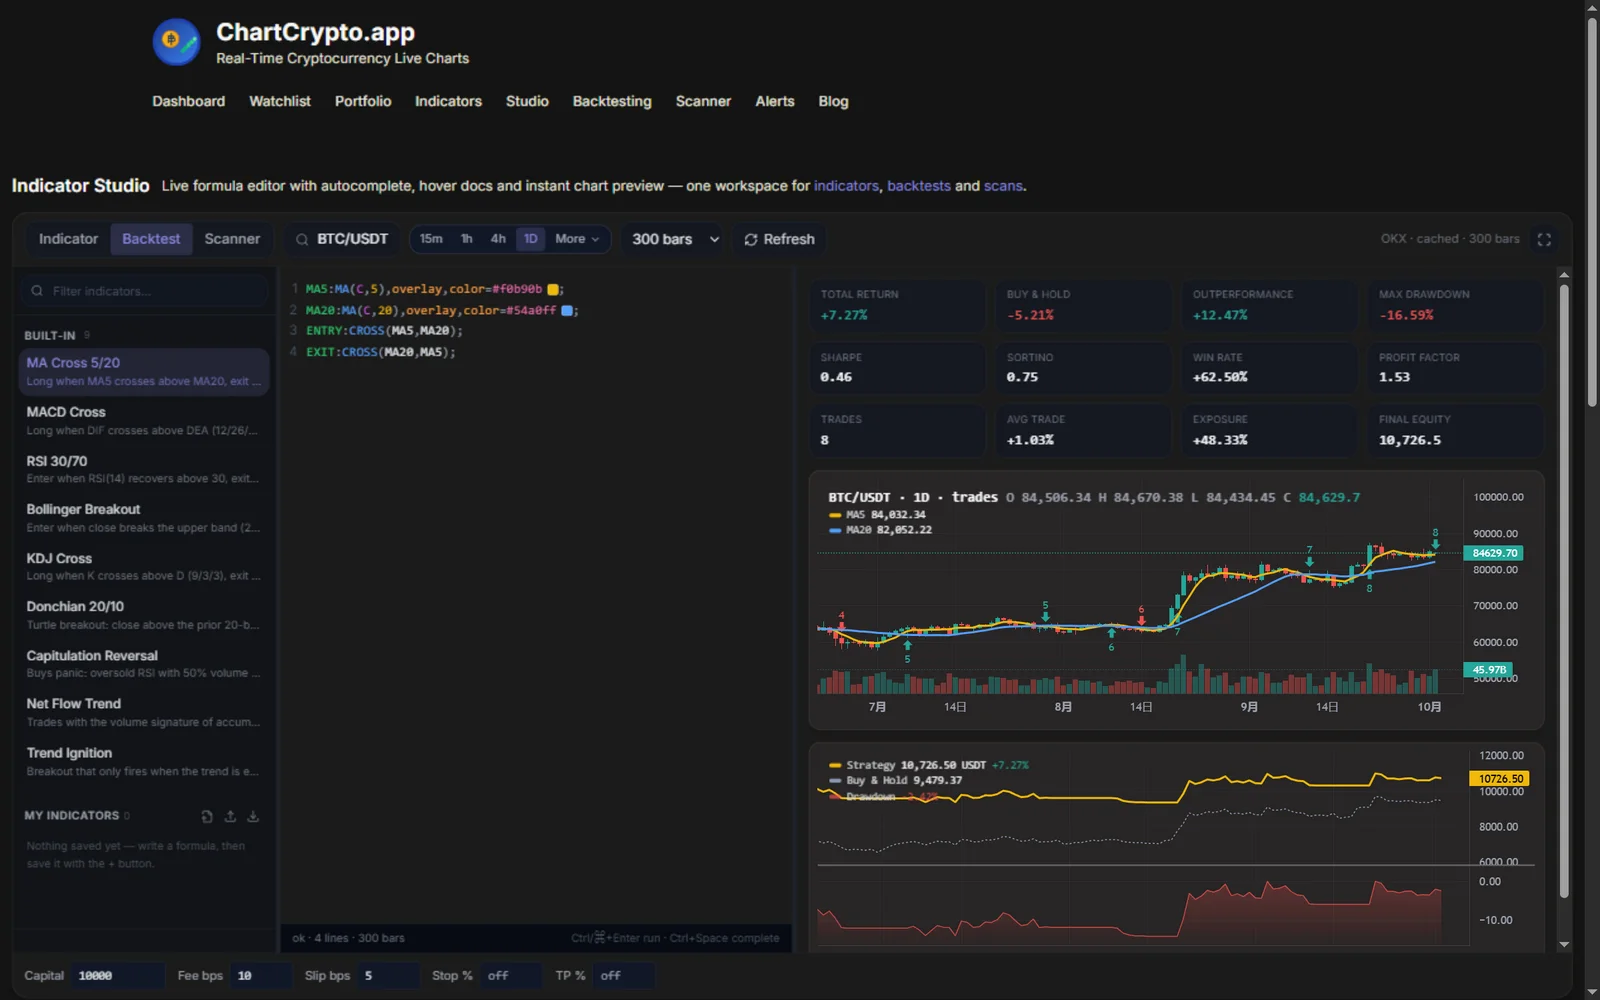Click the upload icon in My Indicators
1600x1000 pixels.
coord(230,816)
